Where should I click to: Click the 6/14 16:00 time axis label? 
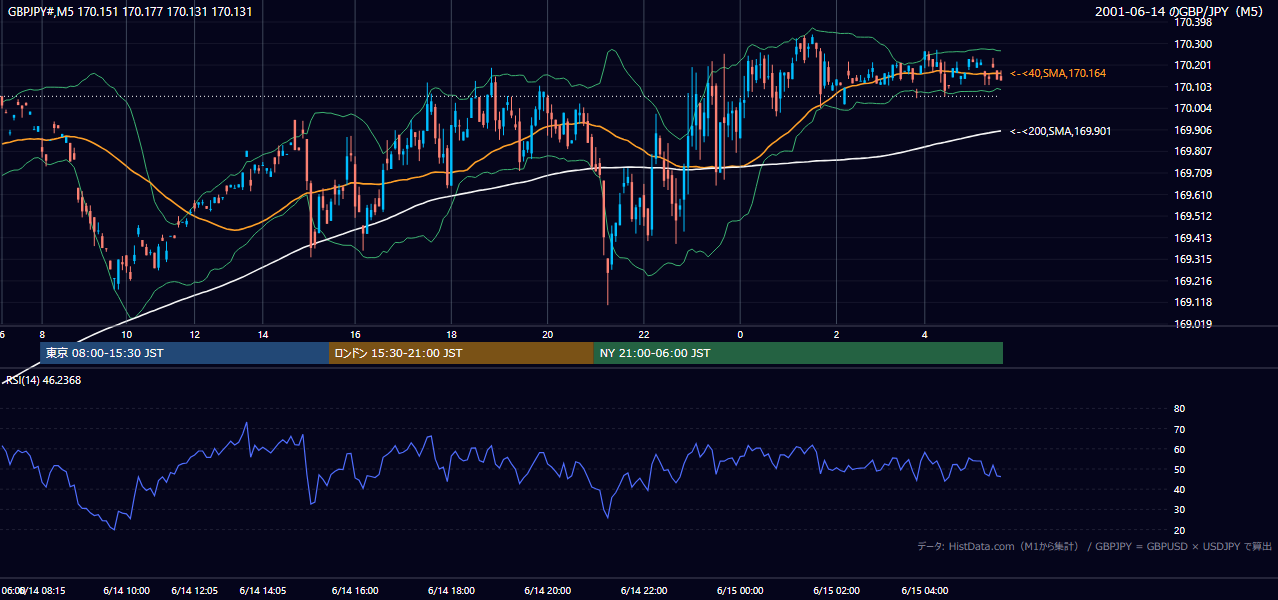point(355,590)
